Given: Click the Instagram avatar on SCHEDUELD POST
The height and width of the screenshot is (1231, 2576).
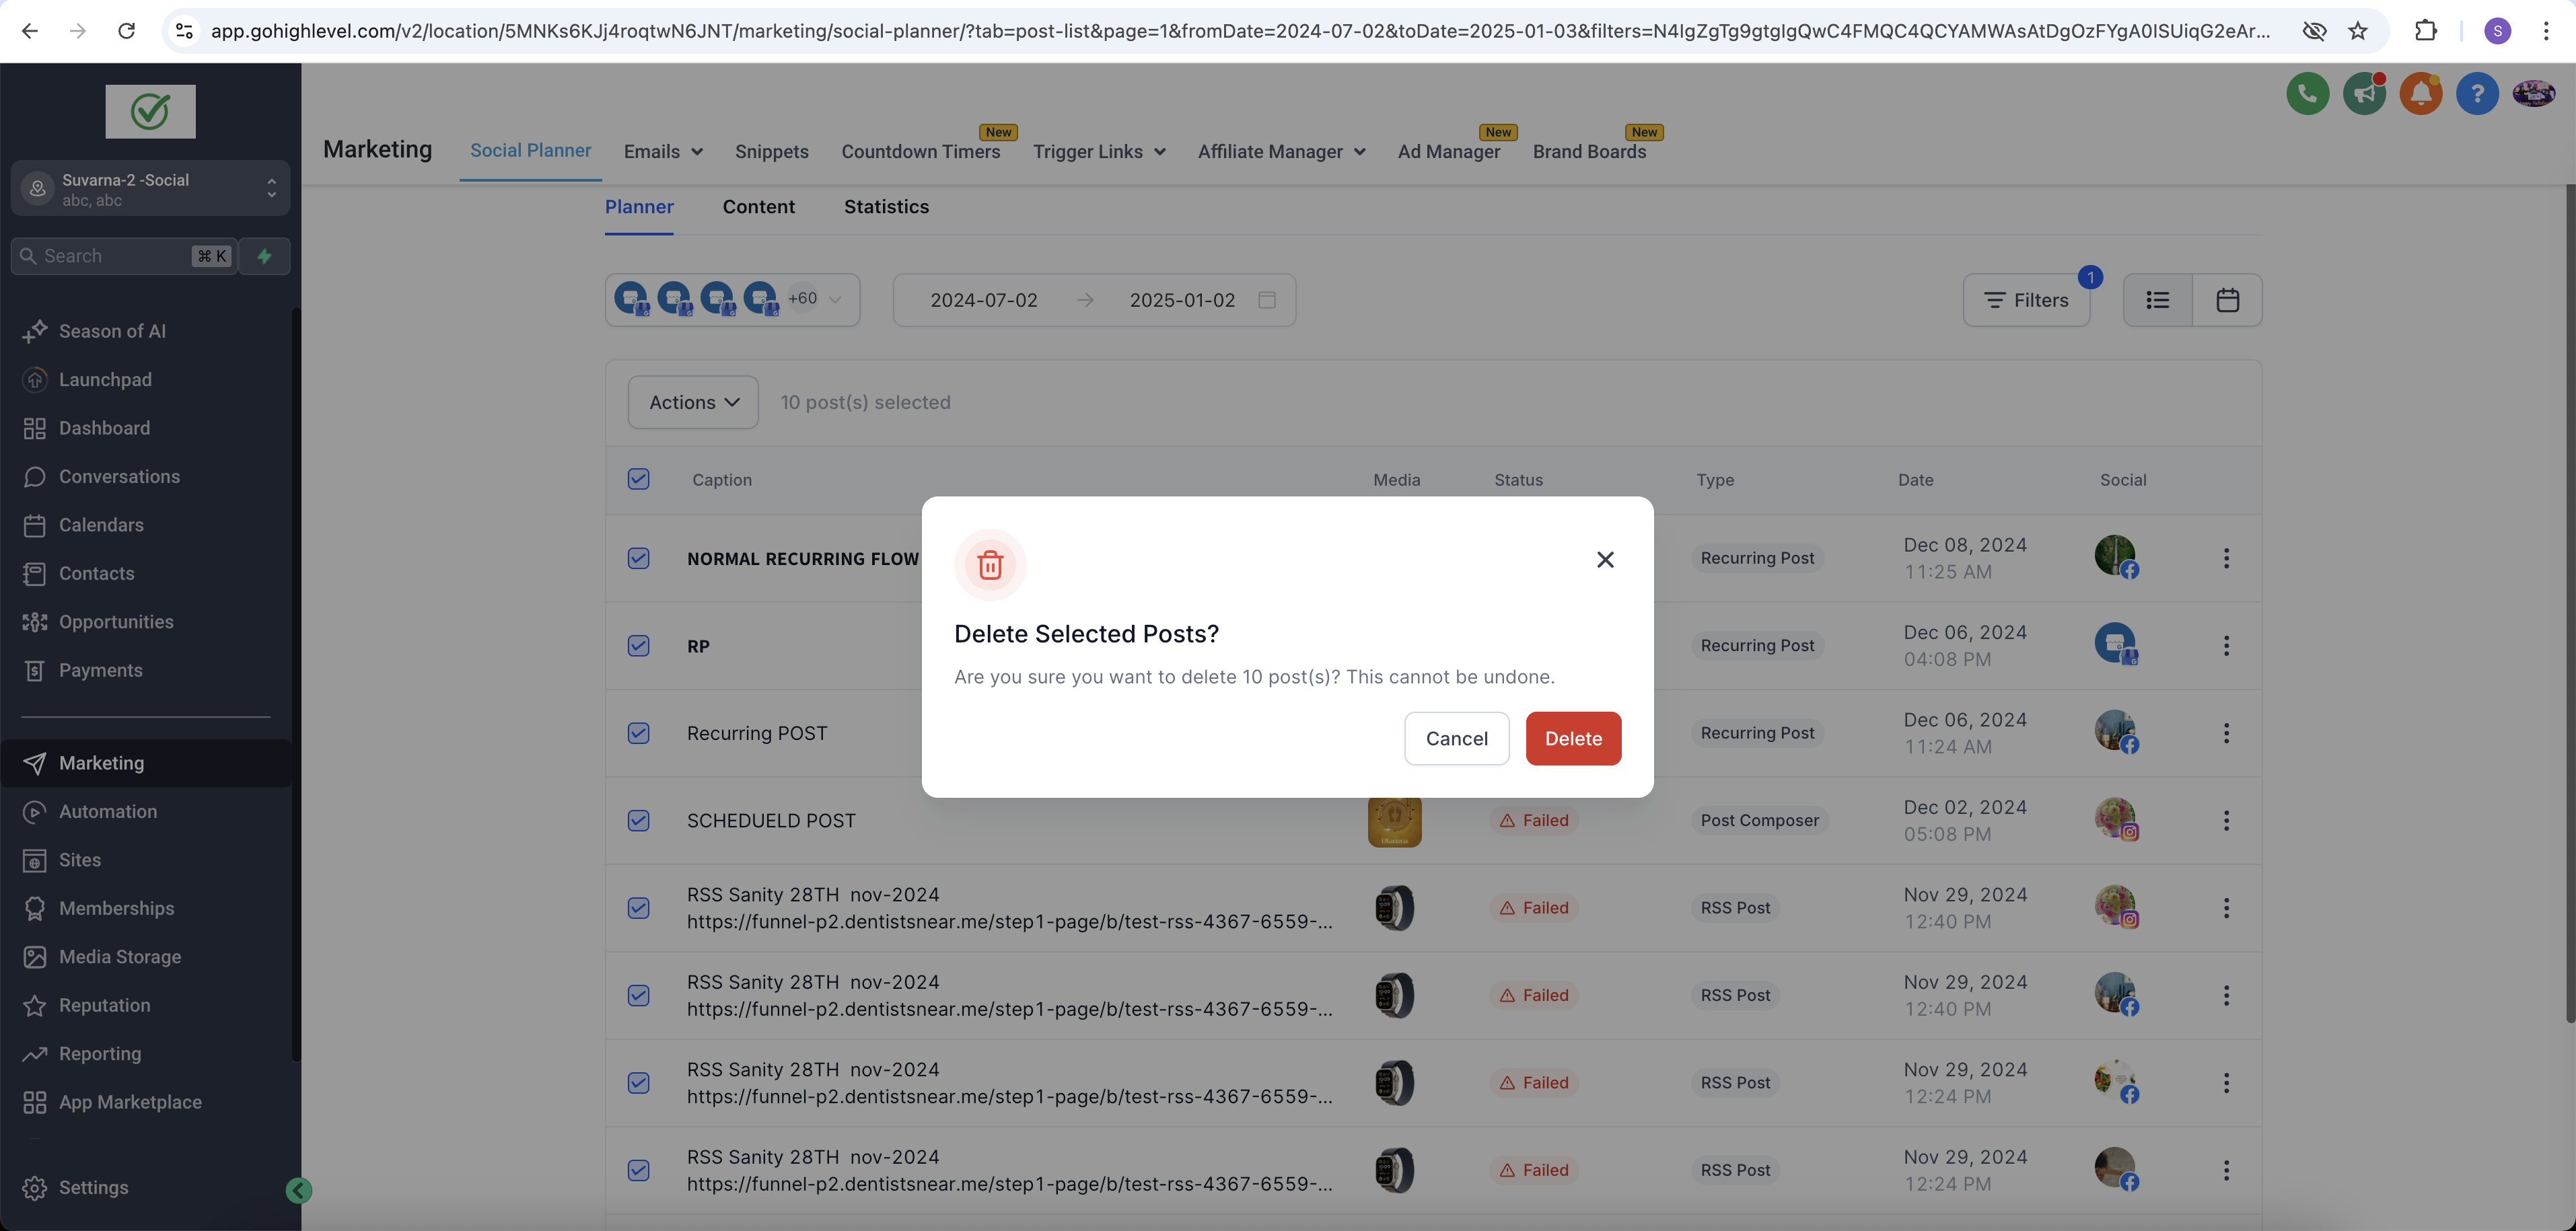Looking at the screenshot, I should click(x=2116, y=819).
